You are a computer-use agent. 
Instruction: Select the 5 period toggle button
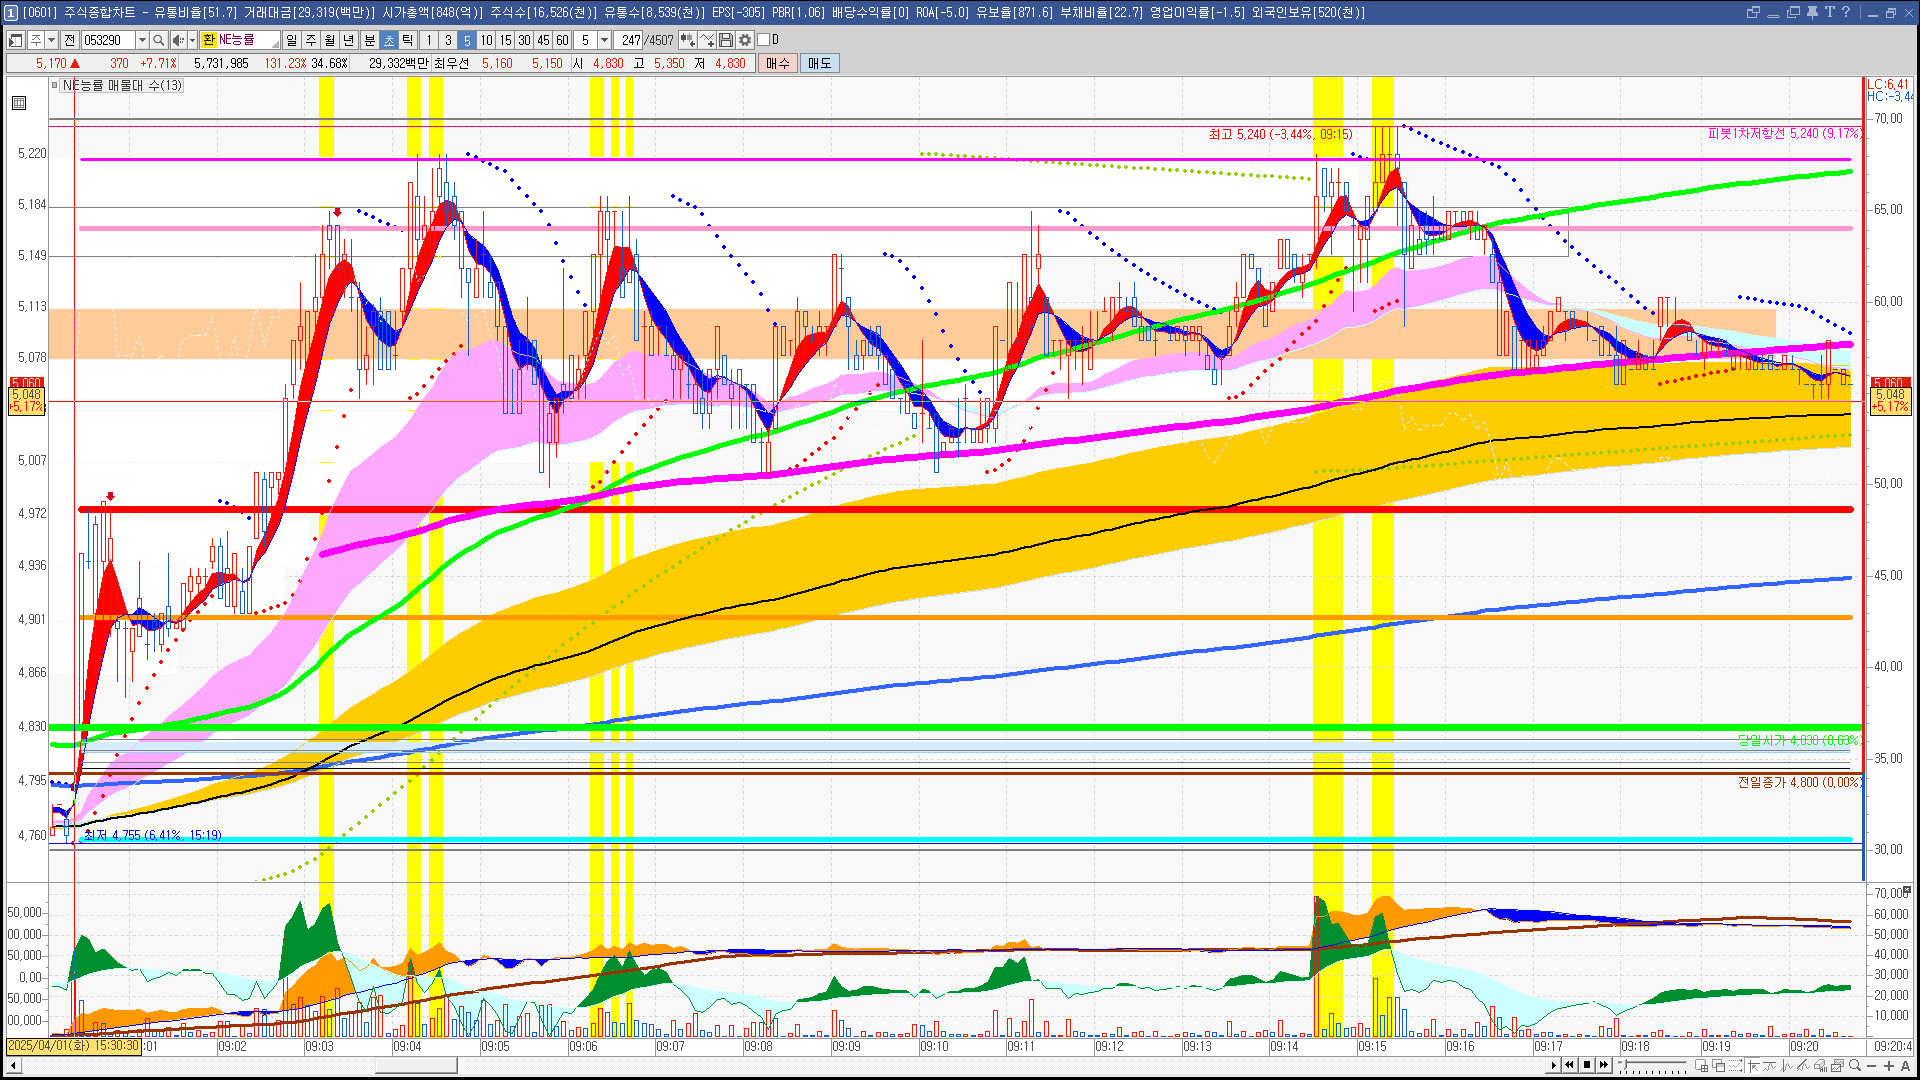467,40
